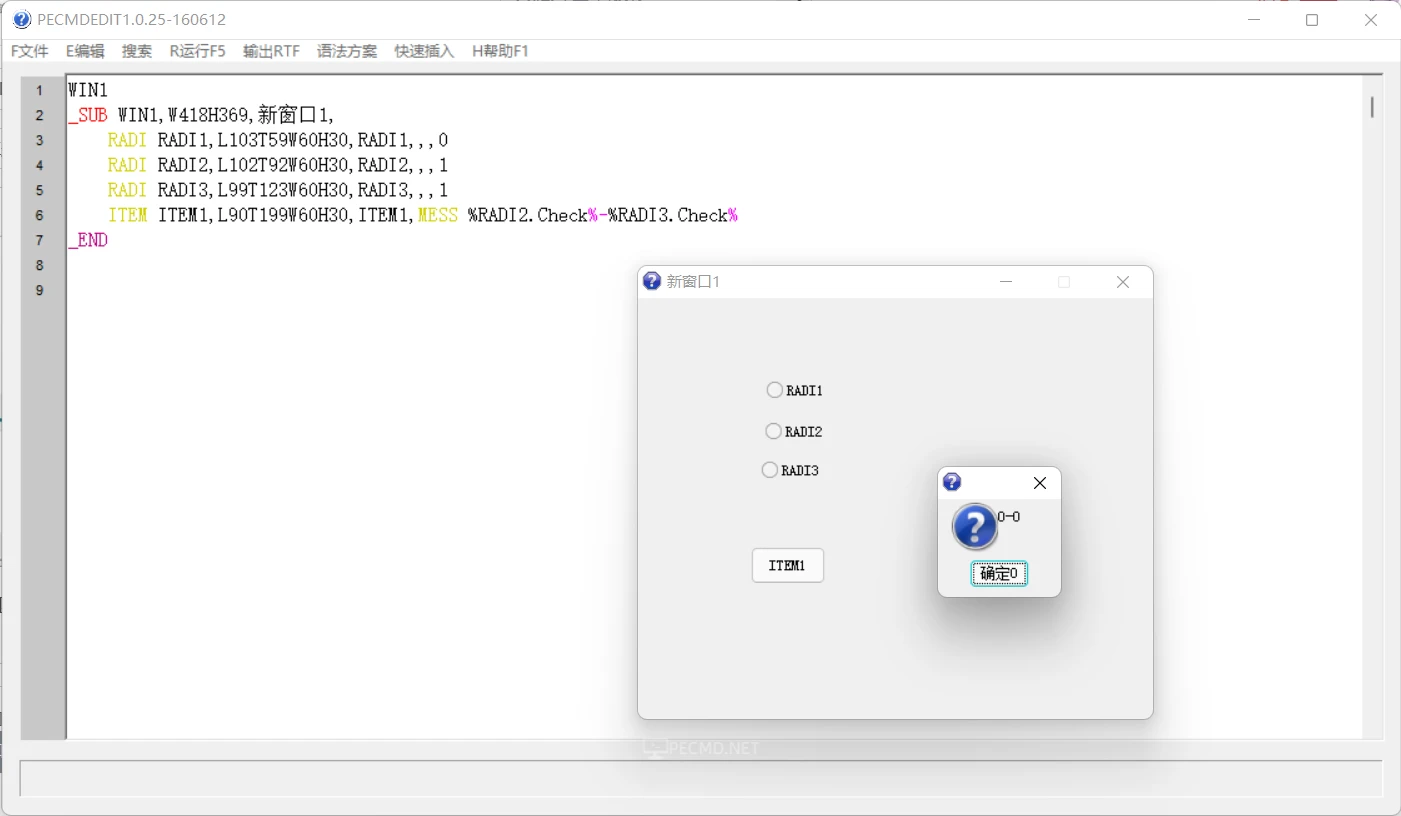Open the 搜索 menu
Image resolution: width=1401 pixels, height=816 pixels.
click(x=137, y=51)
